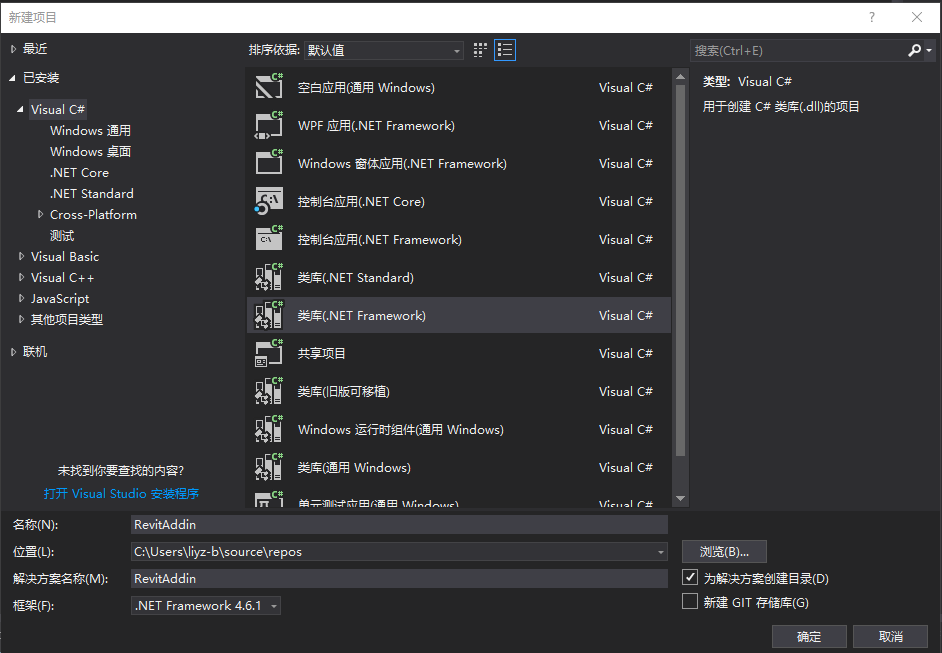This screenshot has width=942, height=653.
Task: Click the Windows 运行时组件 template icon
Action: 269,429
